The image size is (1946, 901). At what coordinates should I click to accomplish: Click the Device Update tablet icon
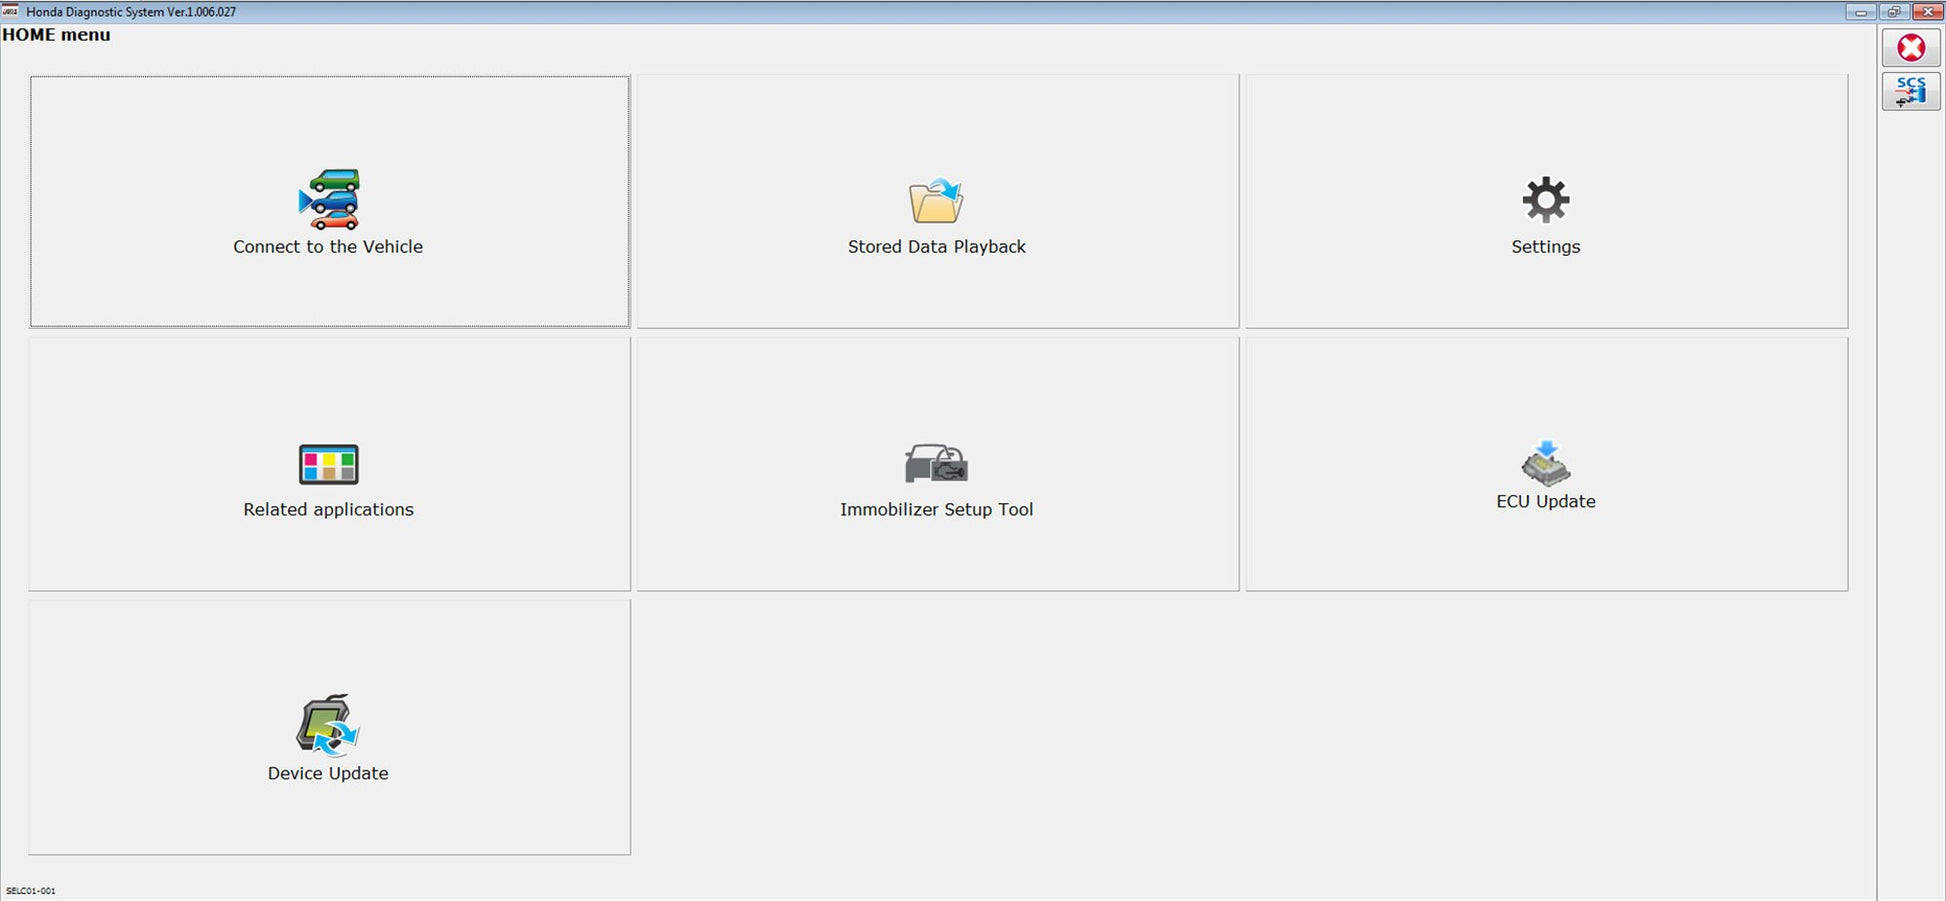(327, 725)
